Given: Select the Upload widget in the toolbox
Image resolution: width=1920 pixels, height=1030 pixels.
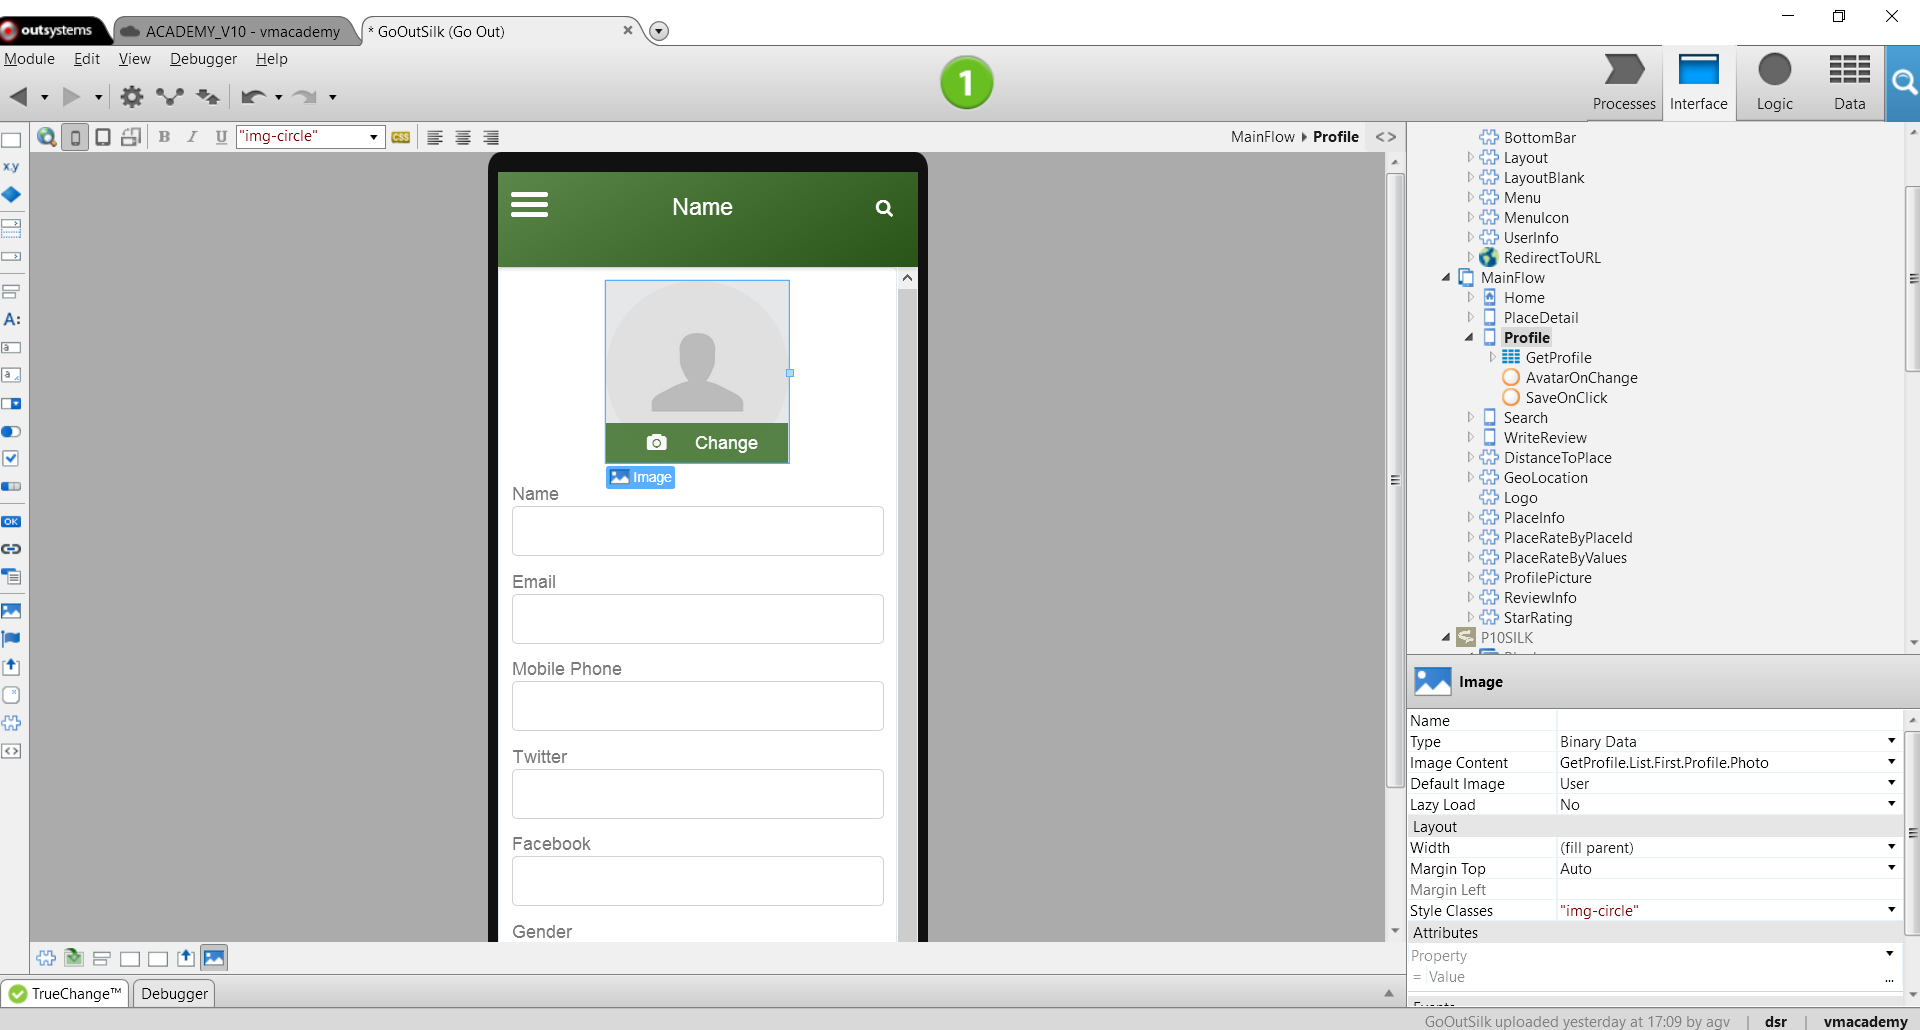Looking at the screenshot, I should (12, 666).
